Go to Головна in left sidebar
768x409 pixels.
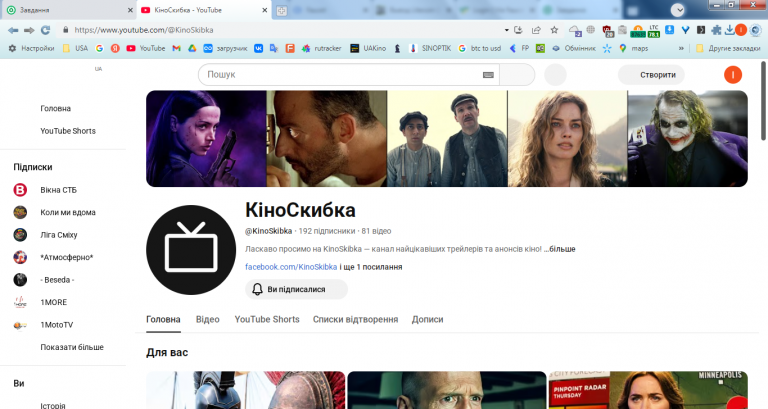click(55, 109)
